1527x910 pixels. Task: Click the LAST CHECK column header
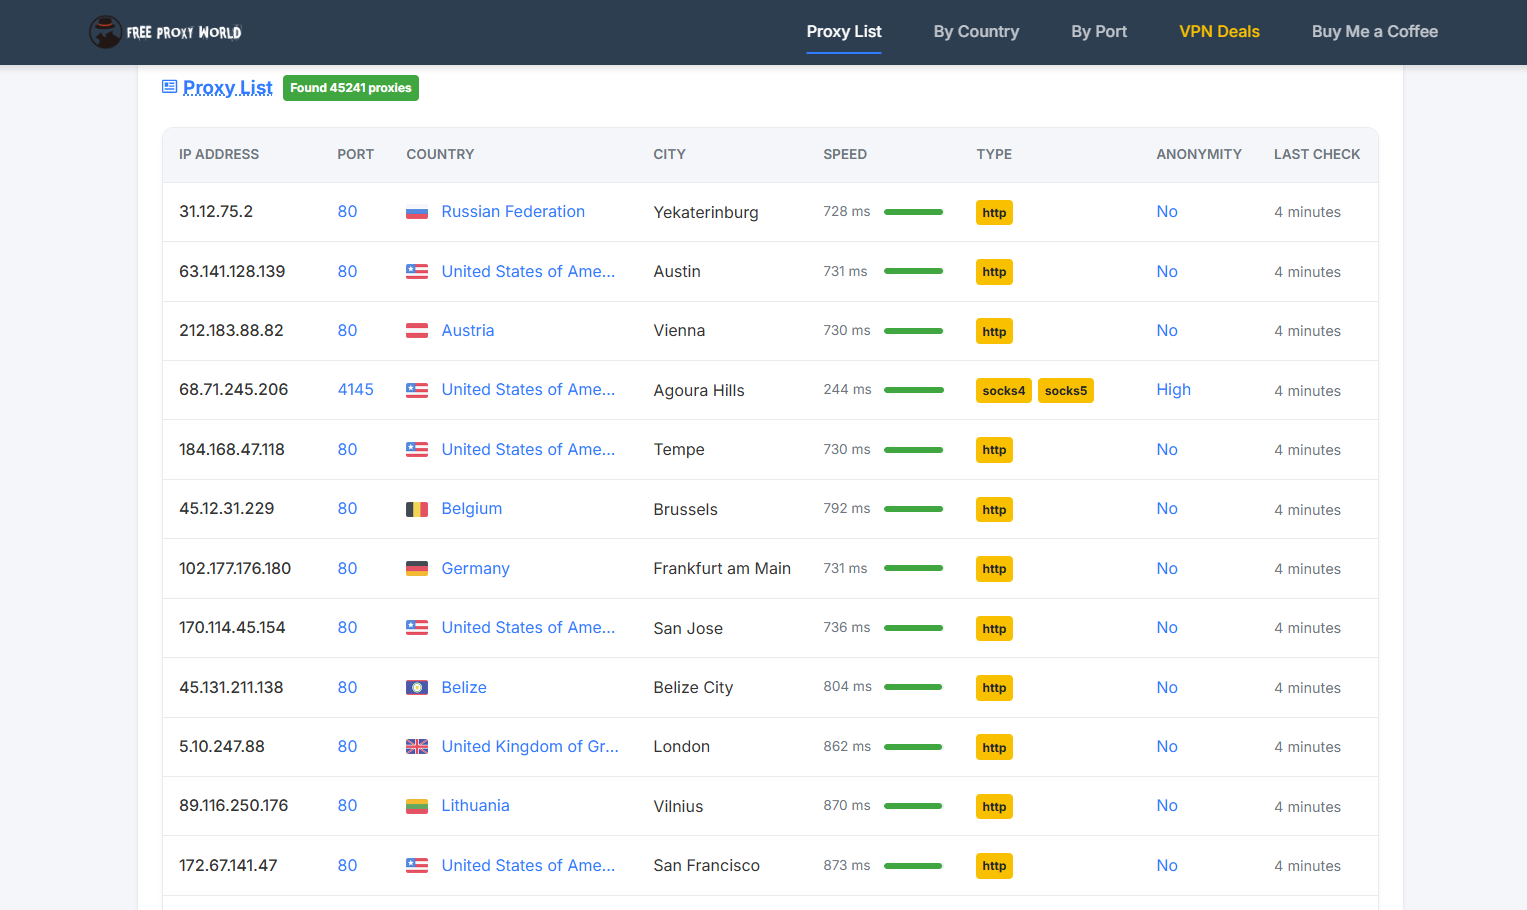click(1317, 154)
